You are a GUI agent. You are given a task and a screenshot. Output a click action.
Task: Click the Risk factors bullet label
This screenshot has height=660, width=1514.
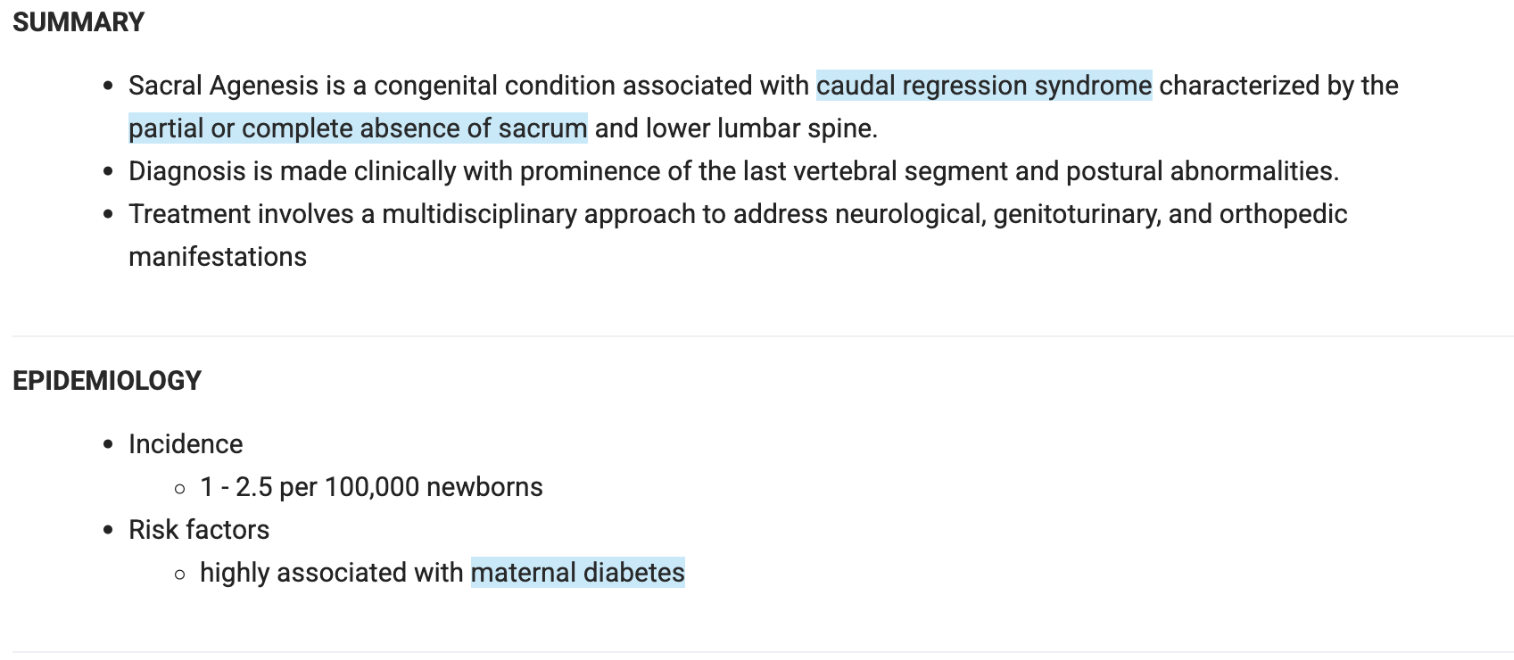pos(198,529)
